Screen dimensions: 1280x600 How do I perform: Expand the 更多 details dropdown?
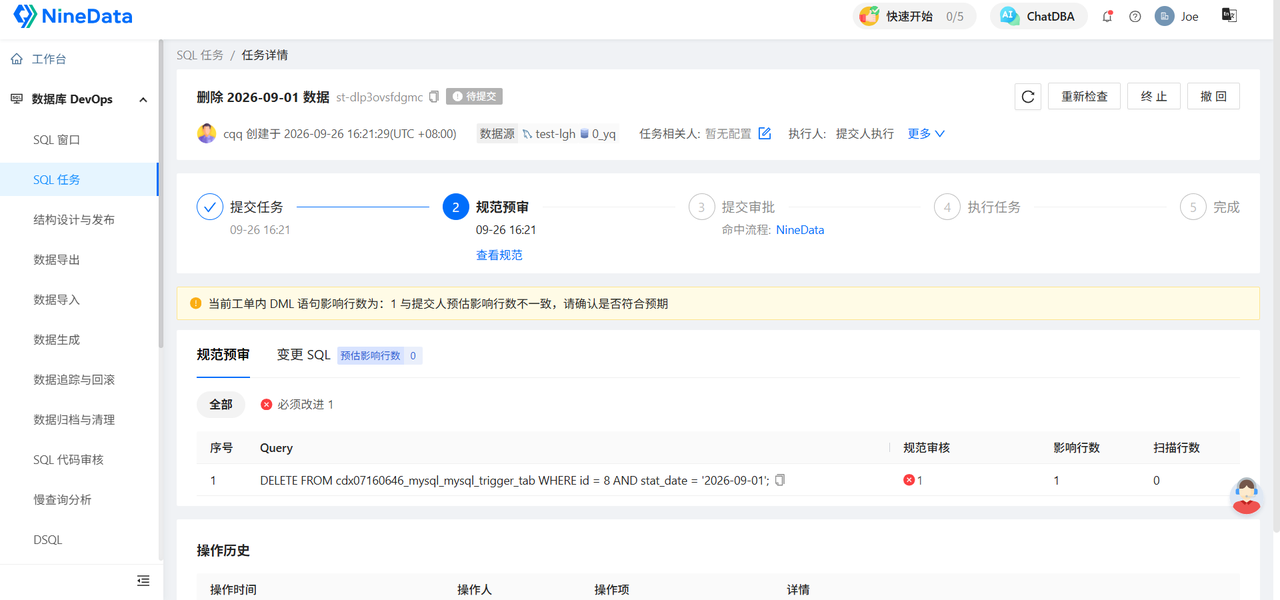click(926, 133)
